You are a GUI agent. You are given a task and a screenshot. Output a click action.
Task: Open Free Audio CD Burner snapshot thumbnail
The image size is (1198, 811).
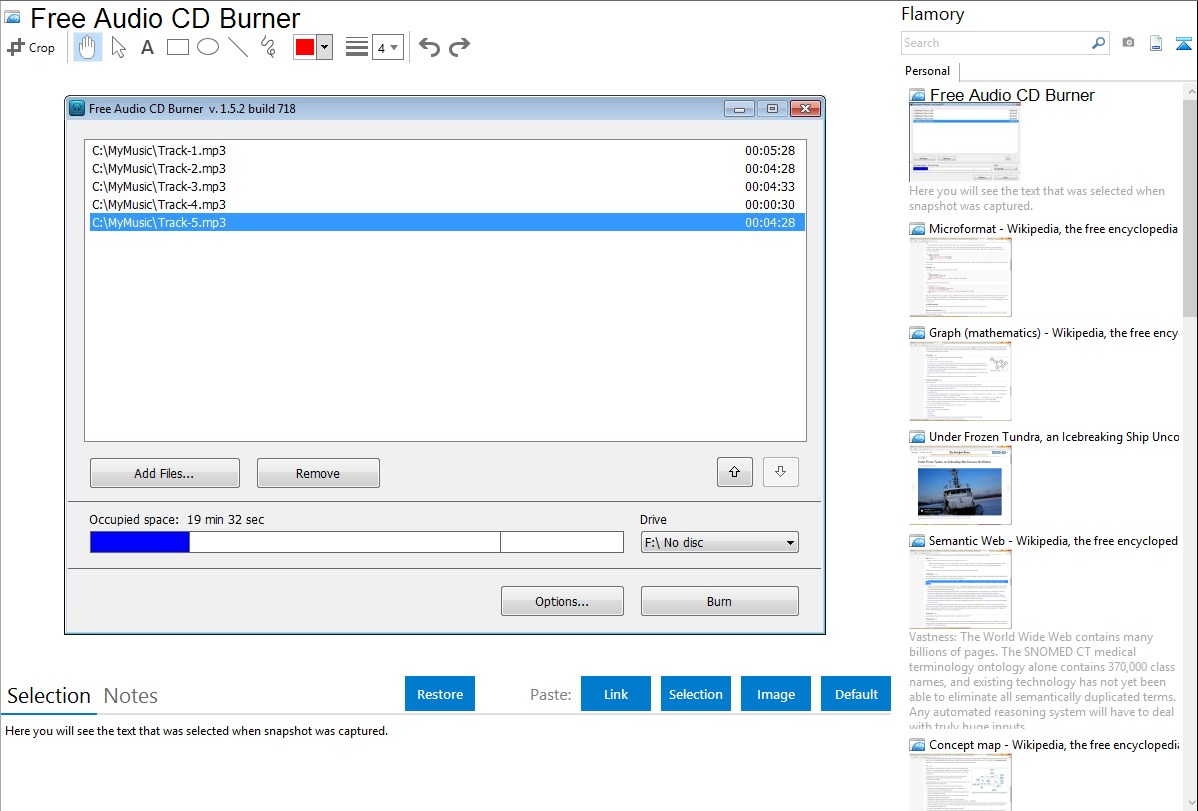point(965,143)
